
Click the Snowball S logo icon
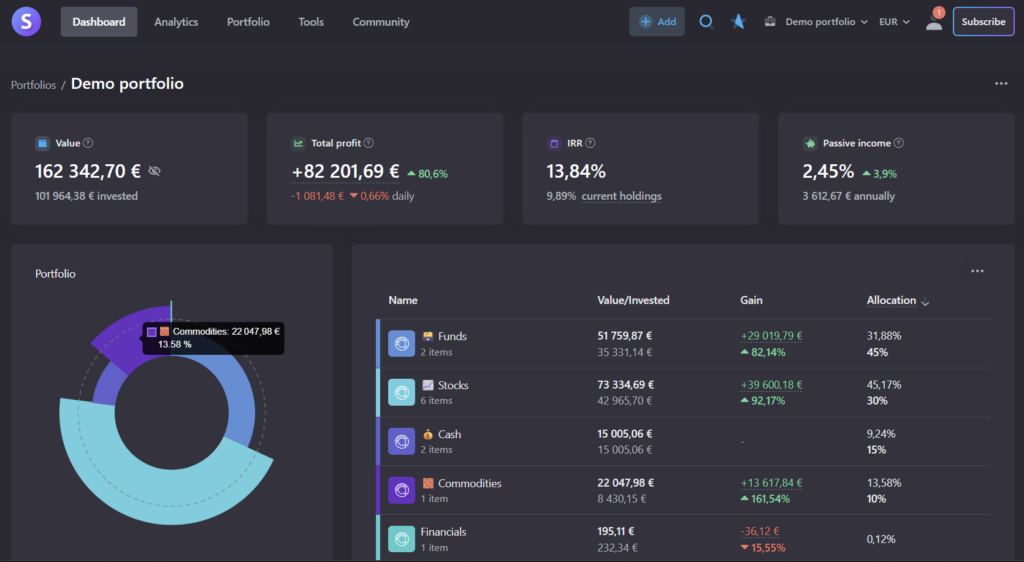tap(26, 21)
